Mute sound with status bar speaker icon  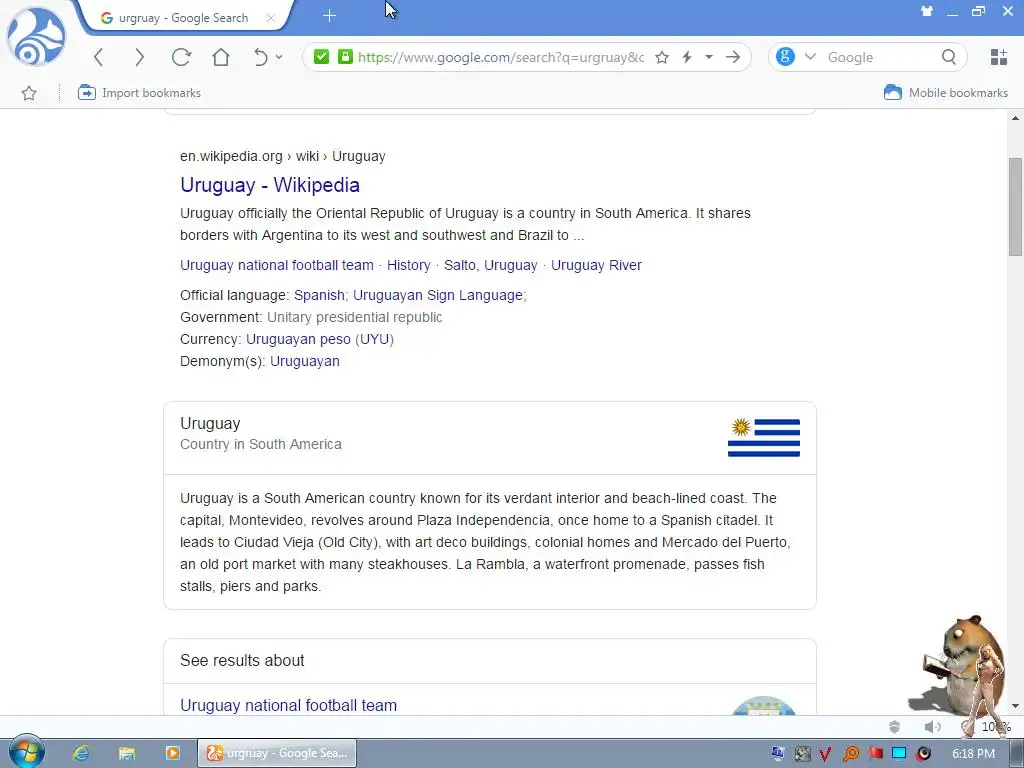933,727
